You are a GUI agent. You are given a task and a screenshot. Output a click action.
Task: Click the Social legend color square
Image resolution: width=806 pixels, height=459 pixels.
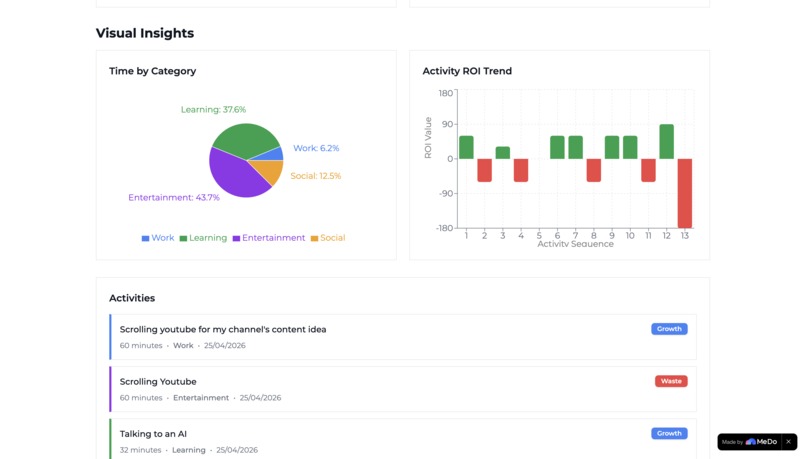pos(315,238)
